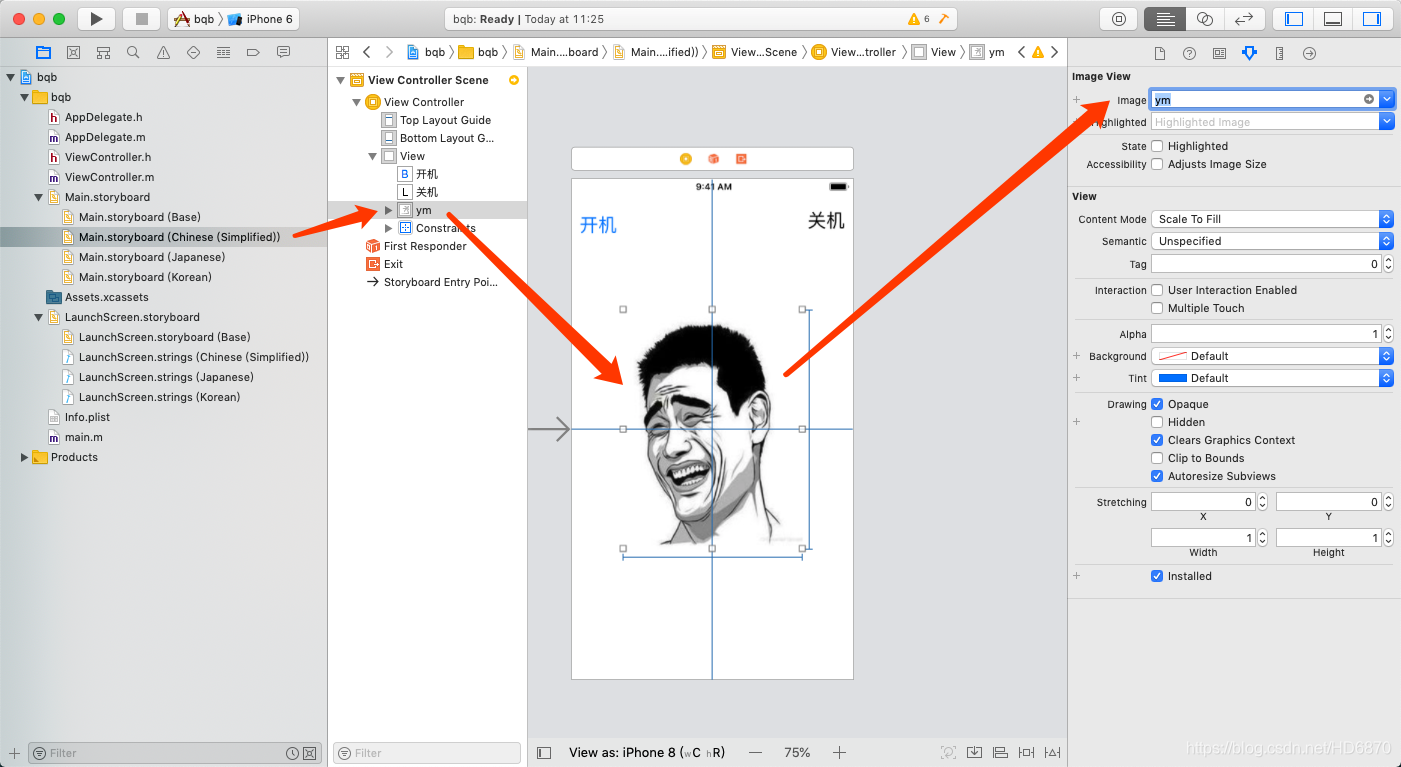Run the project with the Play button
This screenshot has width=1401, height=767.
pyautogui.click(x=96, y=18)
